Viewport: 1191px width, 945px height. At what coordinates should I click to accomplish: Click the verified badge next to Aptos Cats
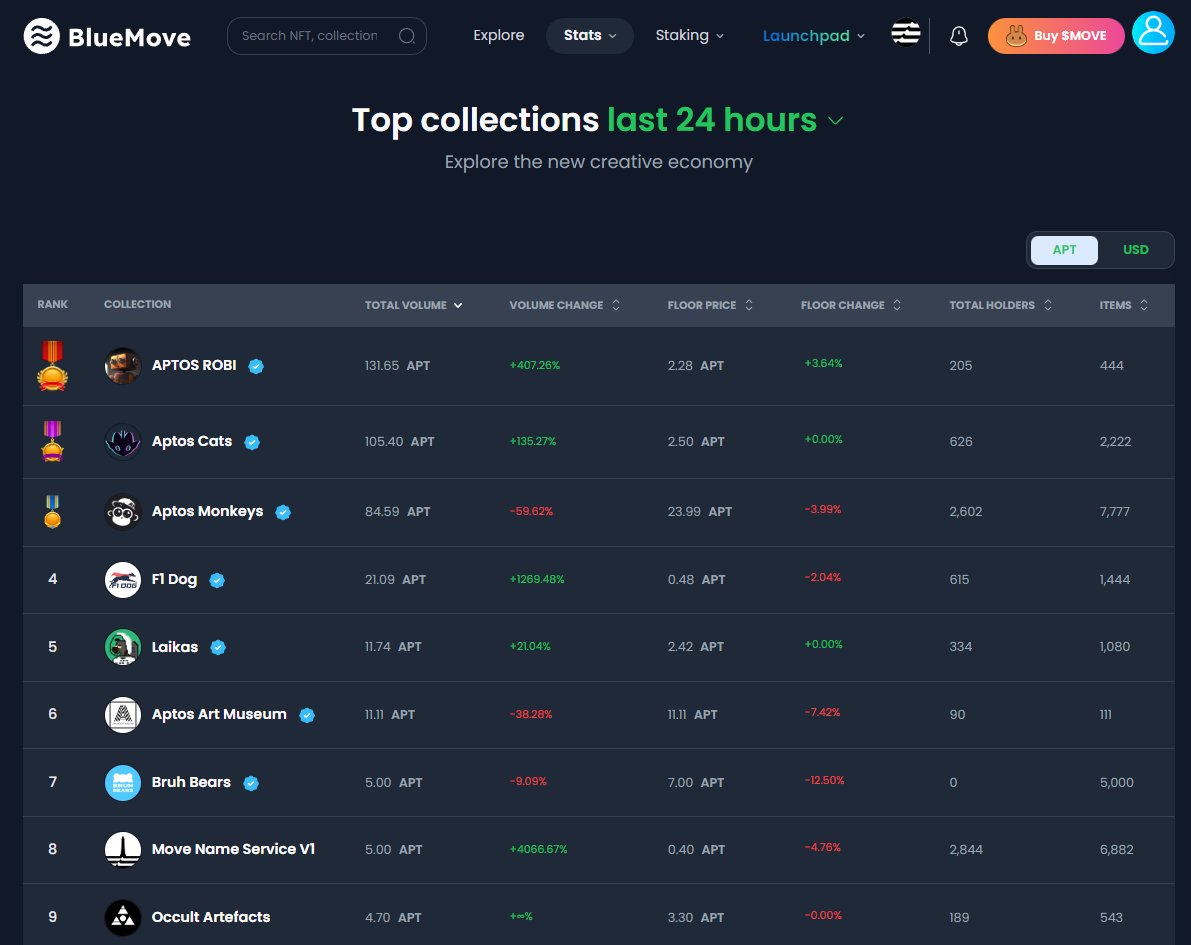(252, 442)
